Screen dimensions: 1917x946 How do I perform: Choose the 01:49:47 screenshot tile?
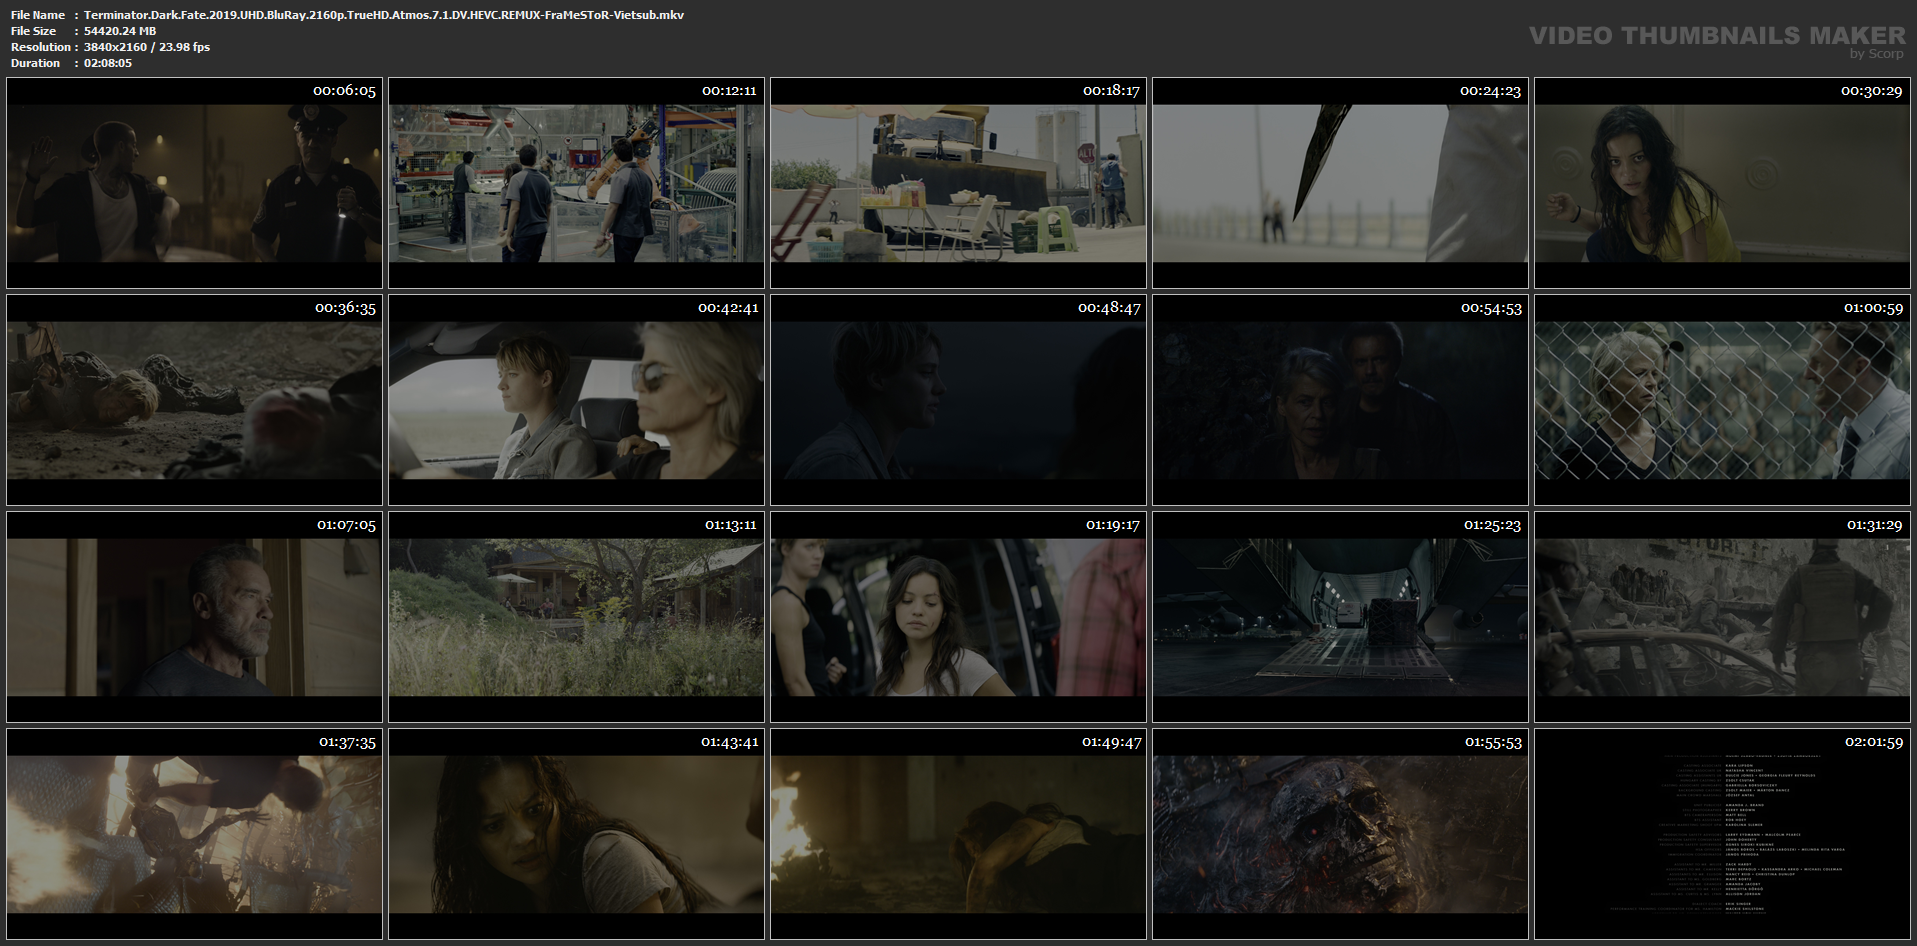tap(958, 834)
